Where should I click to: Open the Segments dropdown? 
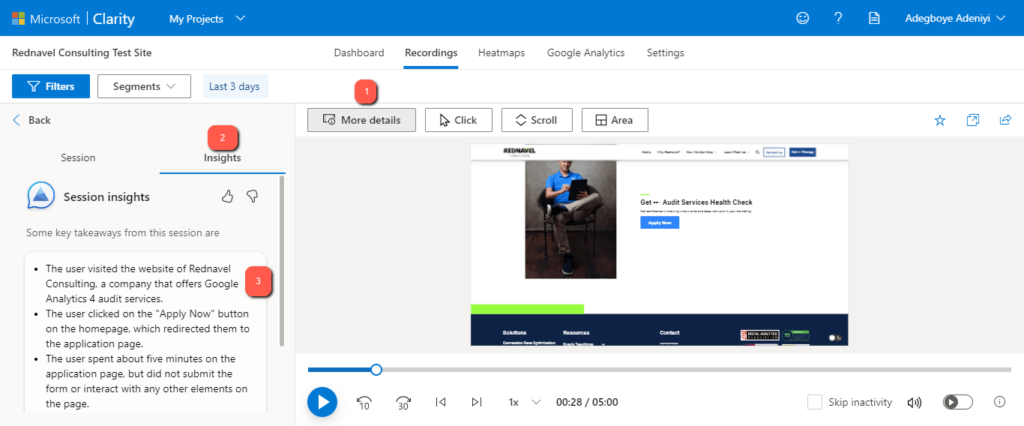(x=144, y=86)
